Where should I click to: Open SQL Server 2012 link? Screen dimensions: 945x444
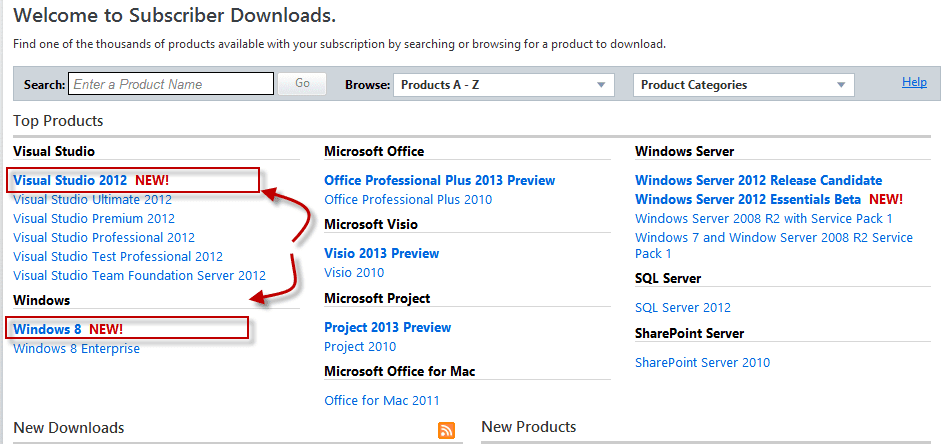tap(683, 308)
